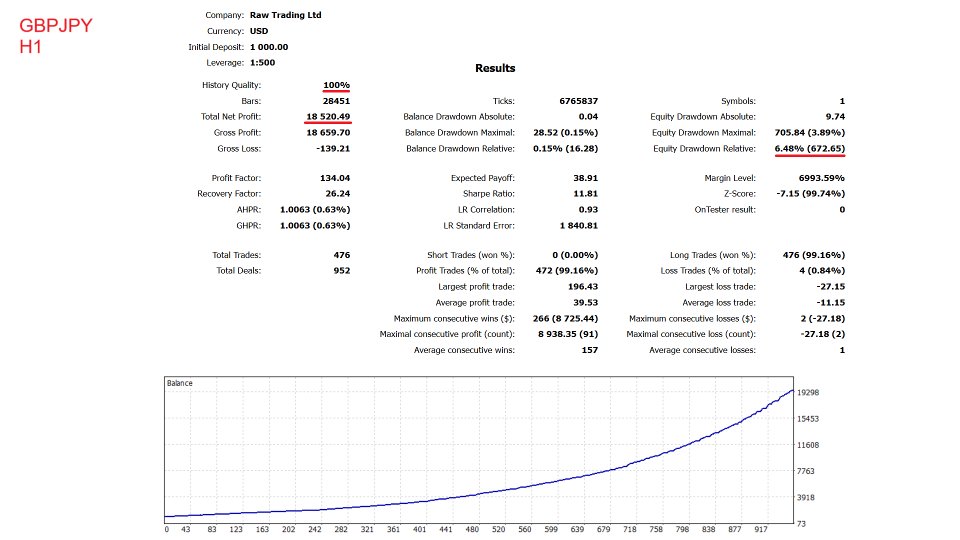Screen dimensions: 960x540
Task: Click the Margin Level value 6993.59%
Action: (822, 178)
